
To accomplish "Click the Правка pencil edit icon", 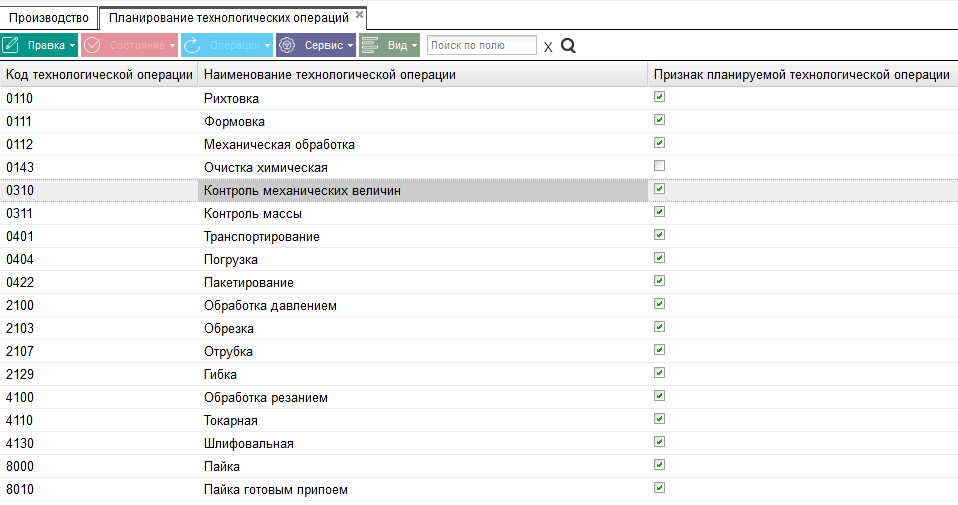I will (x=12, y=45).
